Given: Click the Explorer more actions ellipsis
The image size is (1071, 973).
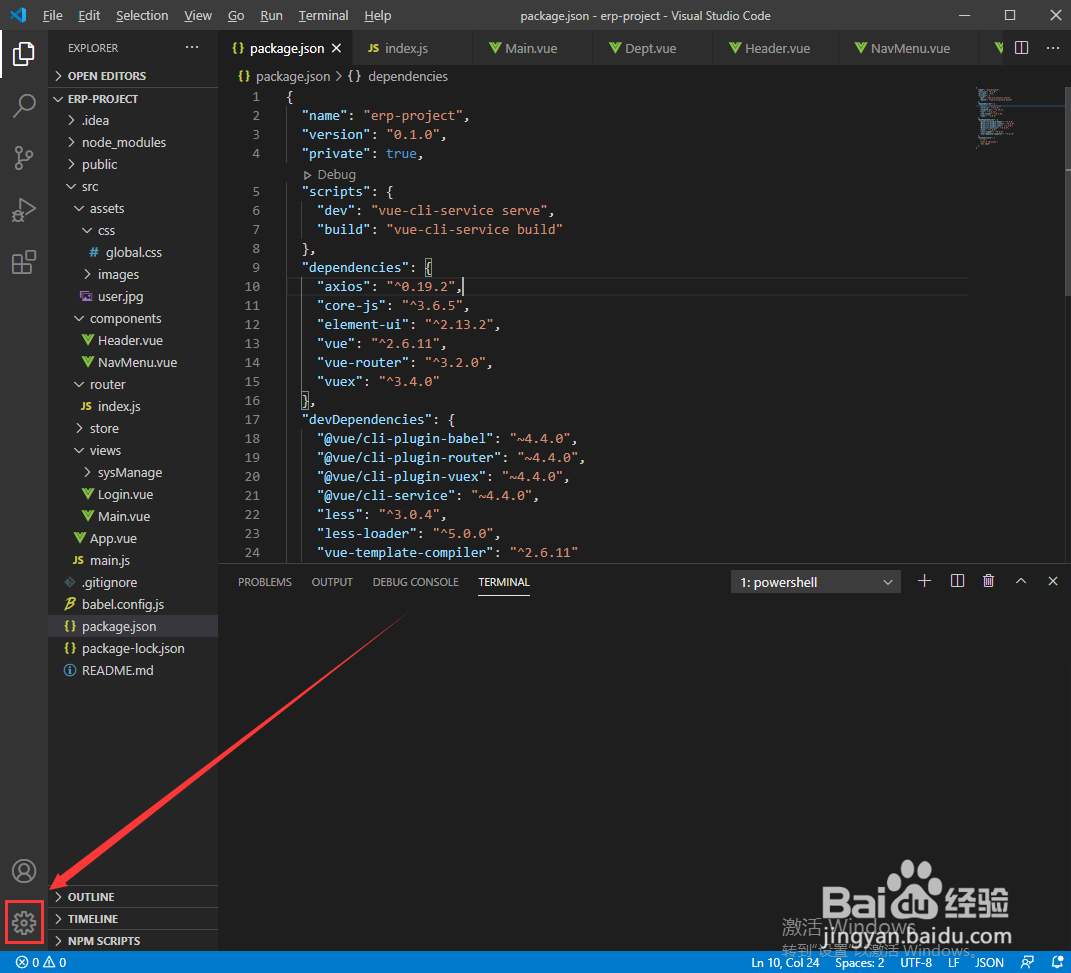Looking at the screenshot, I should (x=192, y=47).
